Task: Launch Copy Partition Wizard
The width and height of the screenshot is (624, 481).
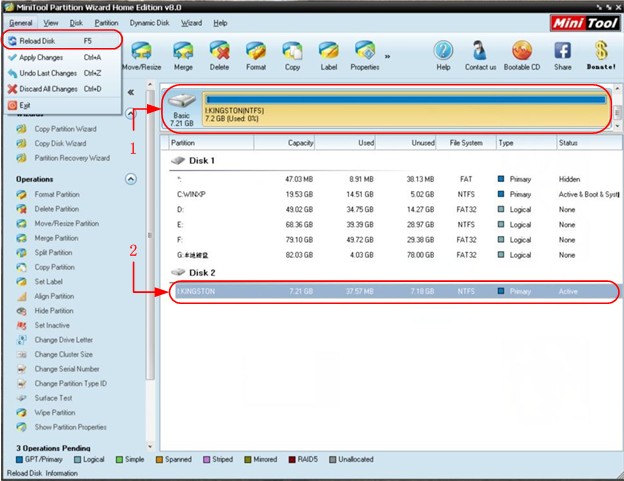Action: (x=65, y=129)
